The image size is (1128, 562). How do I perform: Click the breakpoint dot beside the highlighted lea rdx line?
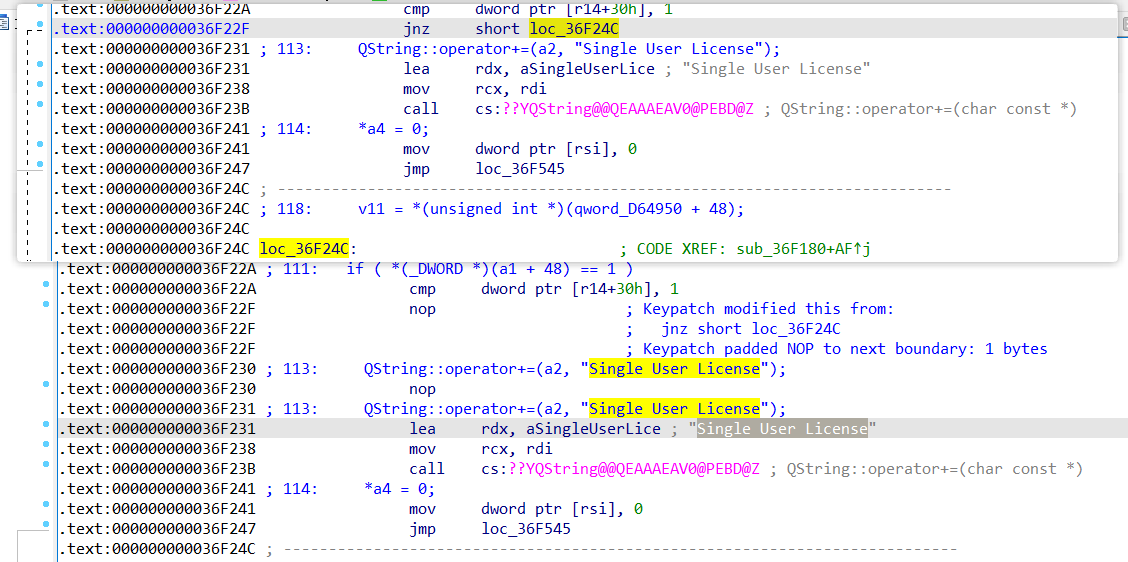pos(46,425)
